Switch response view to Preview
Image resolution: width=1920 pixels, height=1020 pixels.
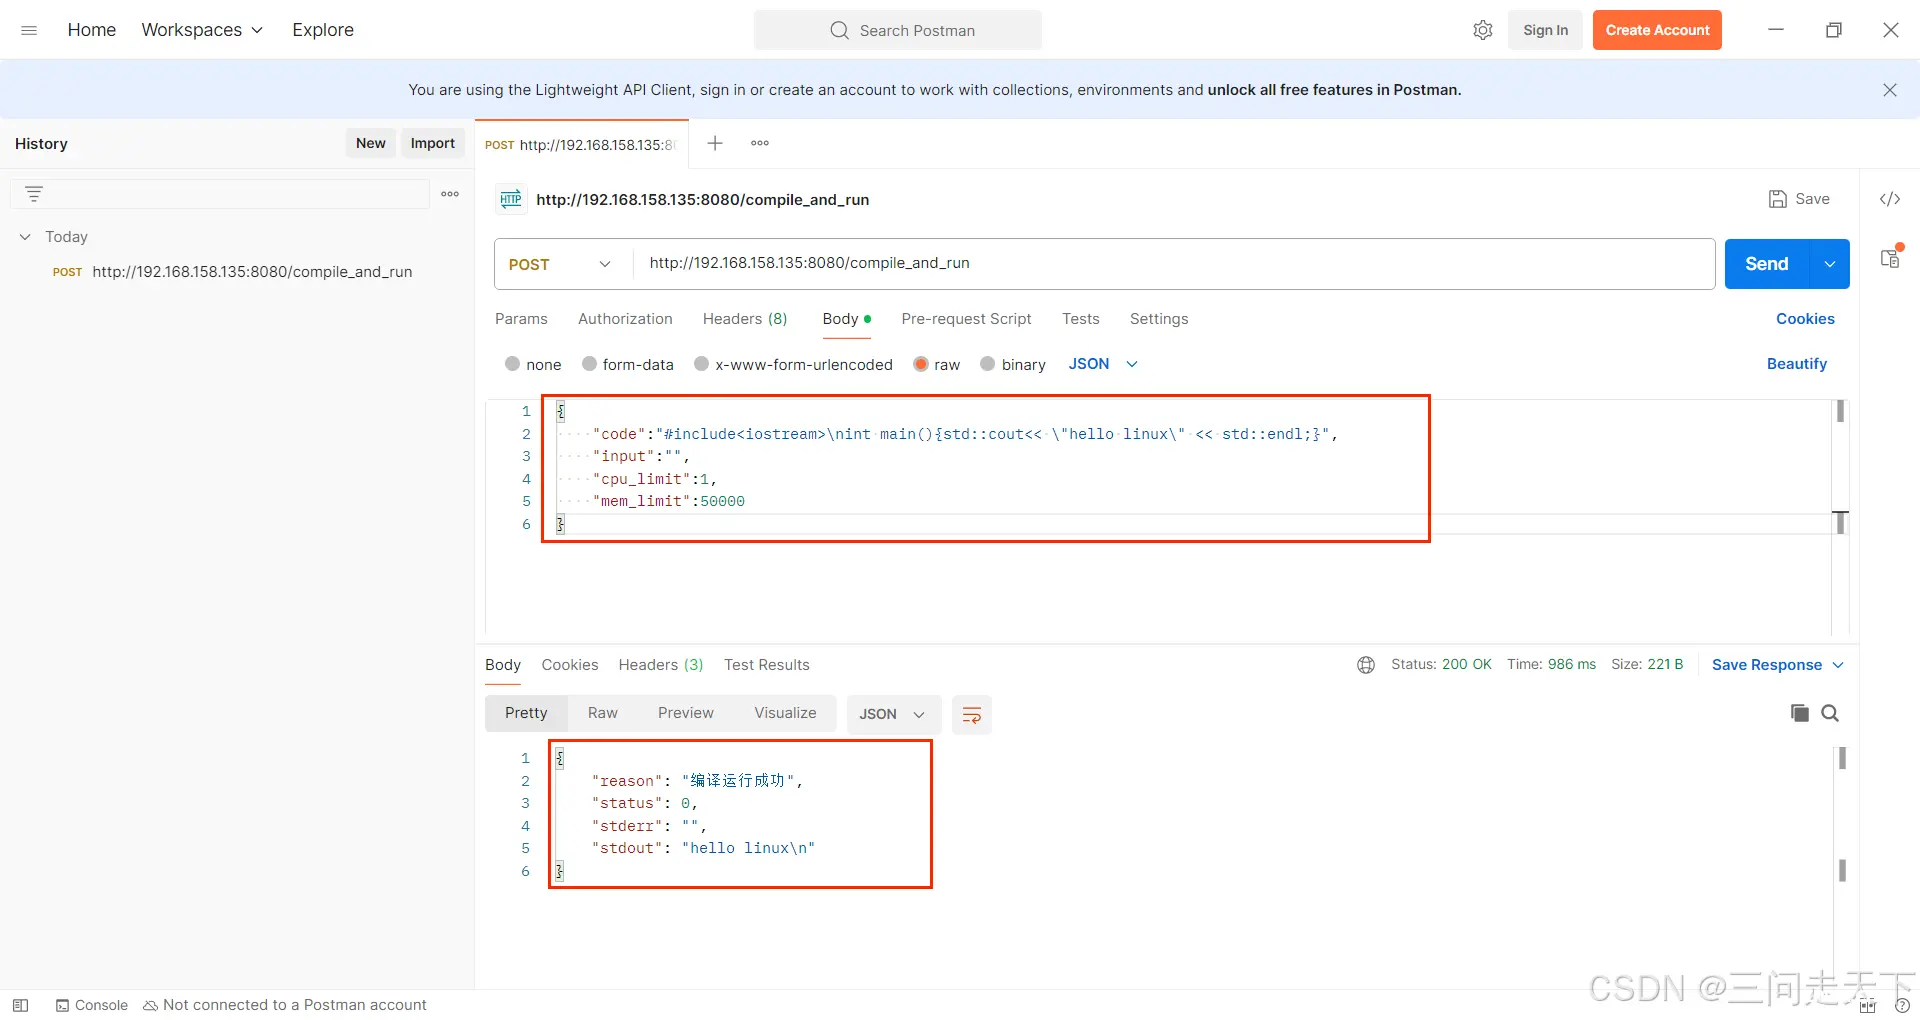click(686, 713)
